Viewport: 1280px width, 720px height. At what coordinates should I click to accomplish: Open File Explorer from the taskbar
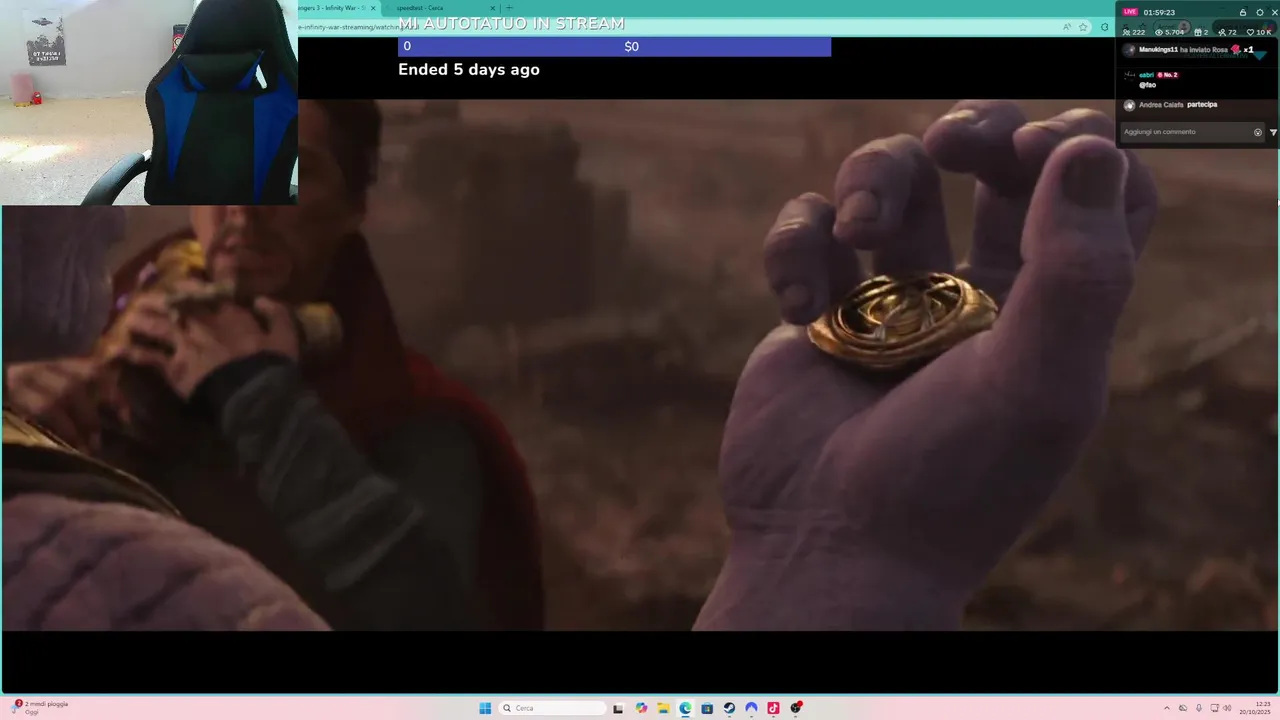(x=663, y=708)
